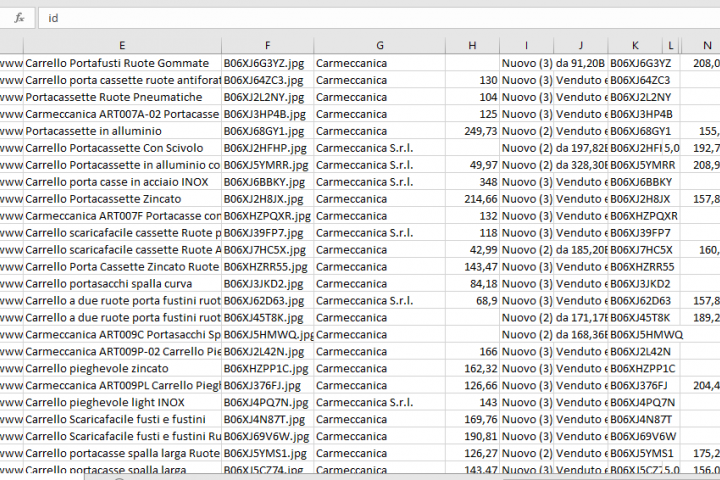Select column N header

[701, 45]
